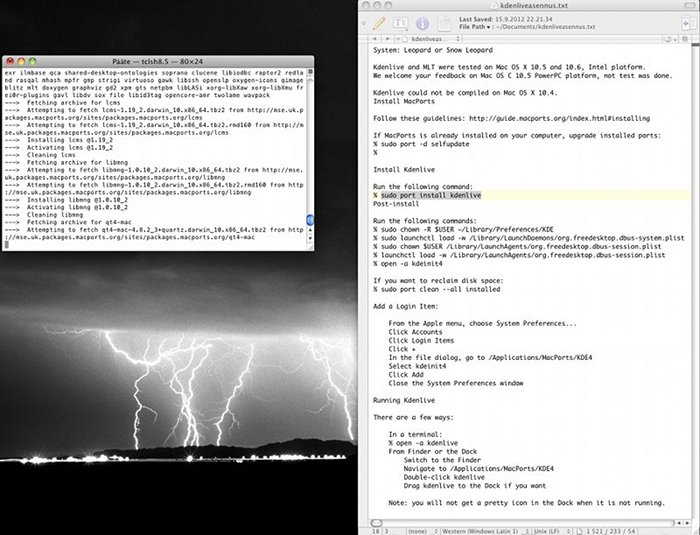Click the 'Add a Login Item:' line
This screenshot has width=700, height=535.
(406, 306)
